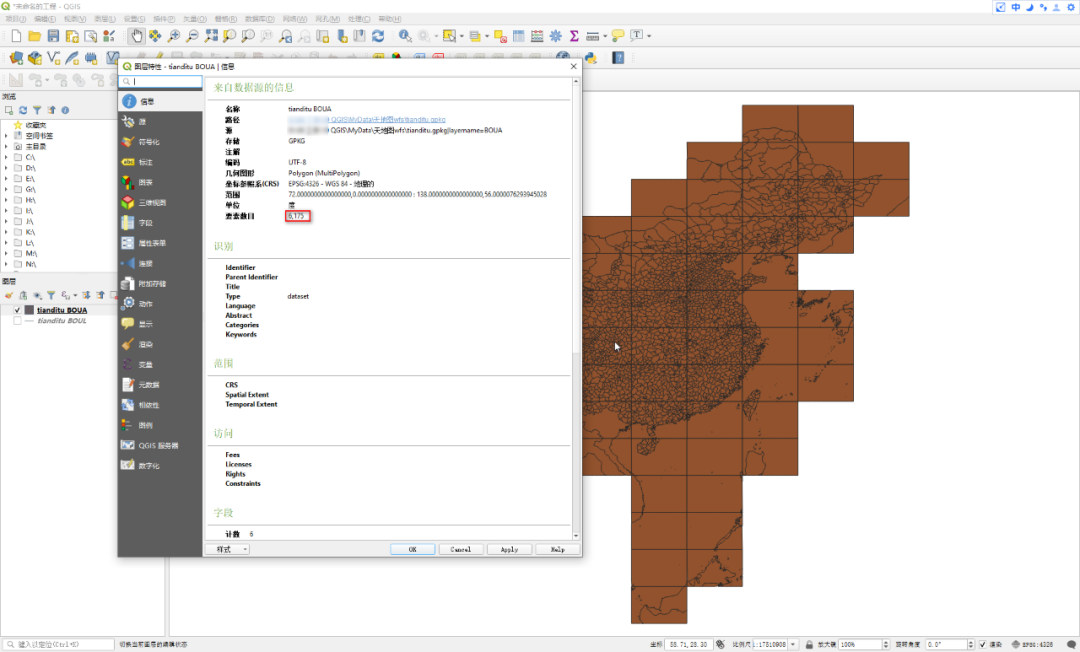Toggle visibility of tianditu BOUA layer
Image resolution: width=1080 pixels, height=652 pixels.
(x=17, y=311)
